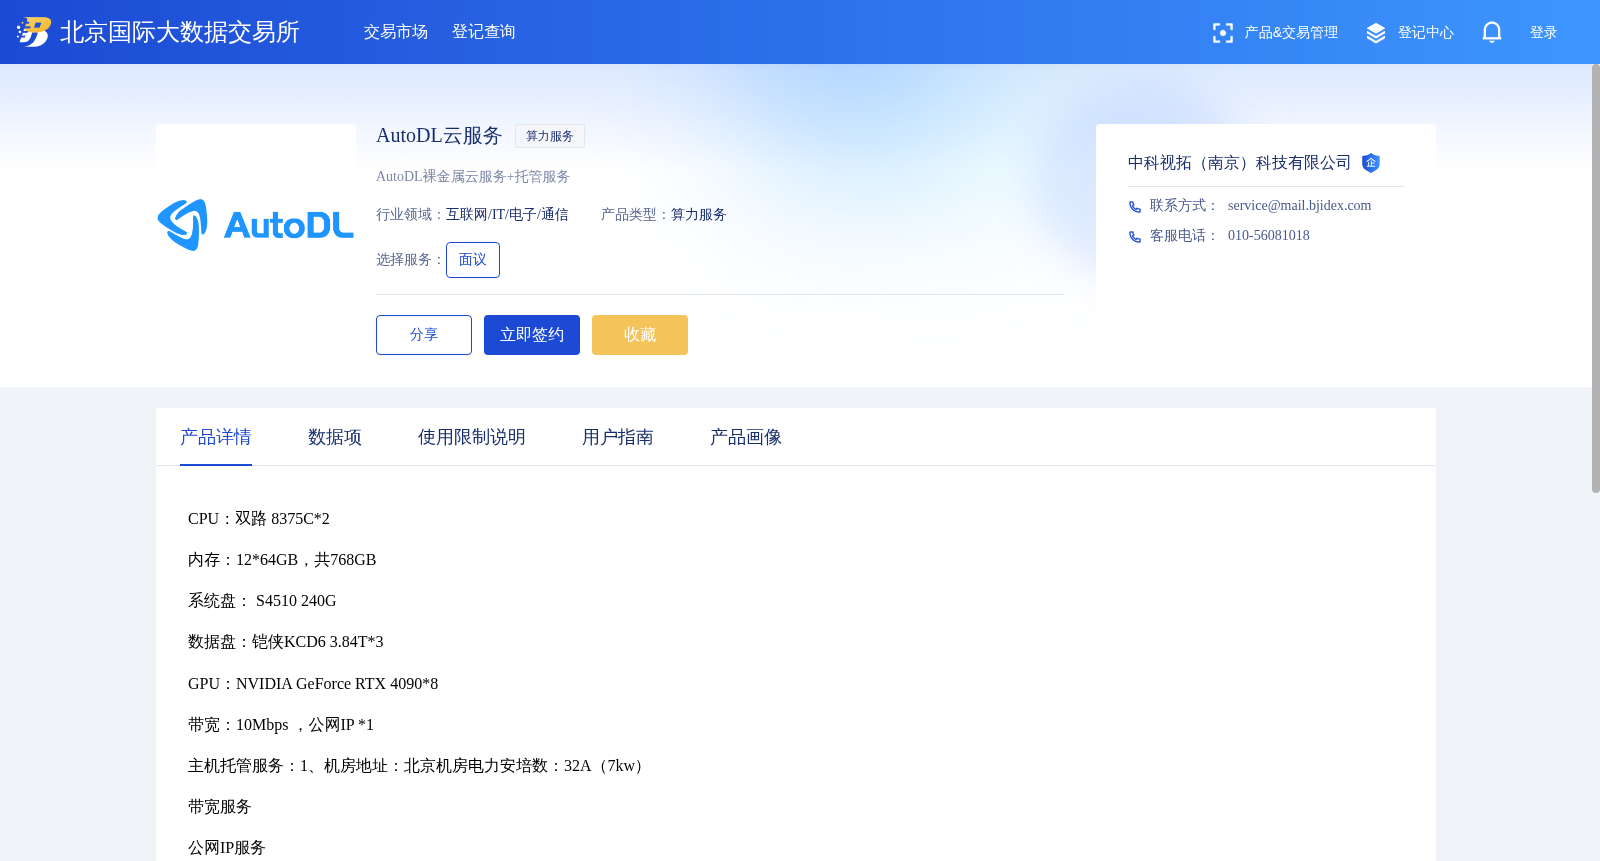Click the GPU NVIDIA GeForce RTX 4090*8 line
This screenshot has height=861, width=1600.
(313, 684)
